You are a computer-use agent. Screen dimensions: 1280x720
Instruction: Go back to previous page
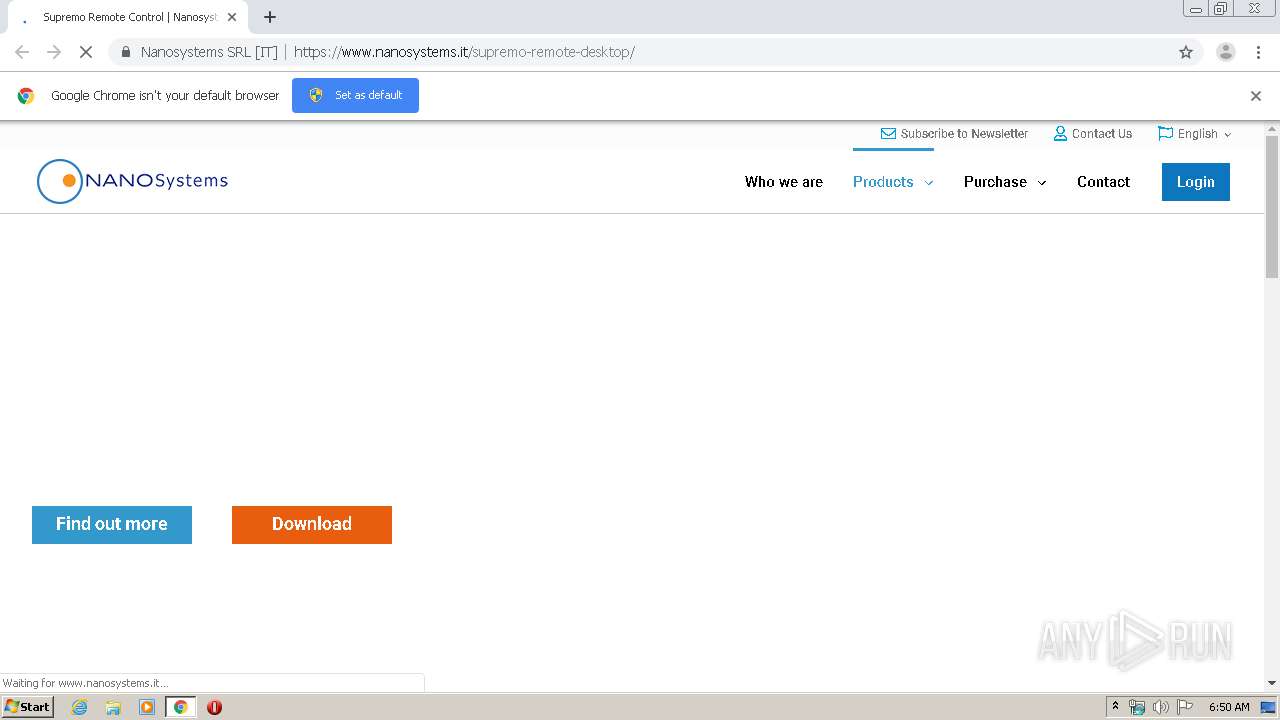click(22, 52)
